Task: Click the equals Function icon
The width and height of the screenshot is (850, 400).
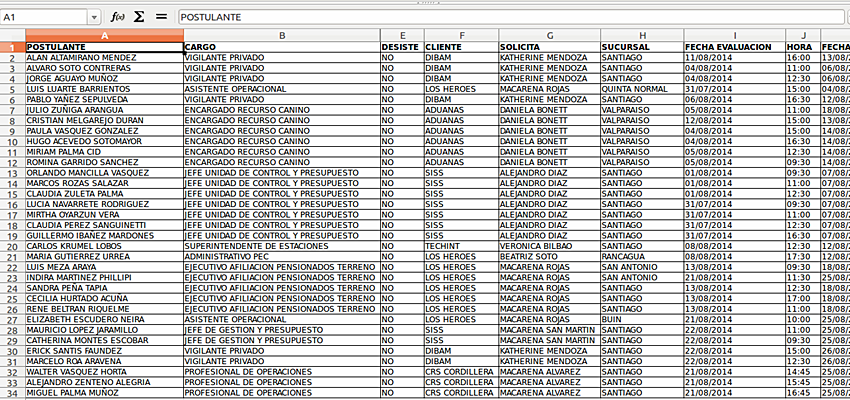Action: tap(161, 17)
